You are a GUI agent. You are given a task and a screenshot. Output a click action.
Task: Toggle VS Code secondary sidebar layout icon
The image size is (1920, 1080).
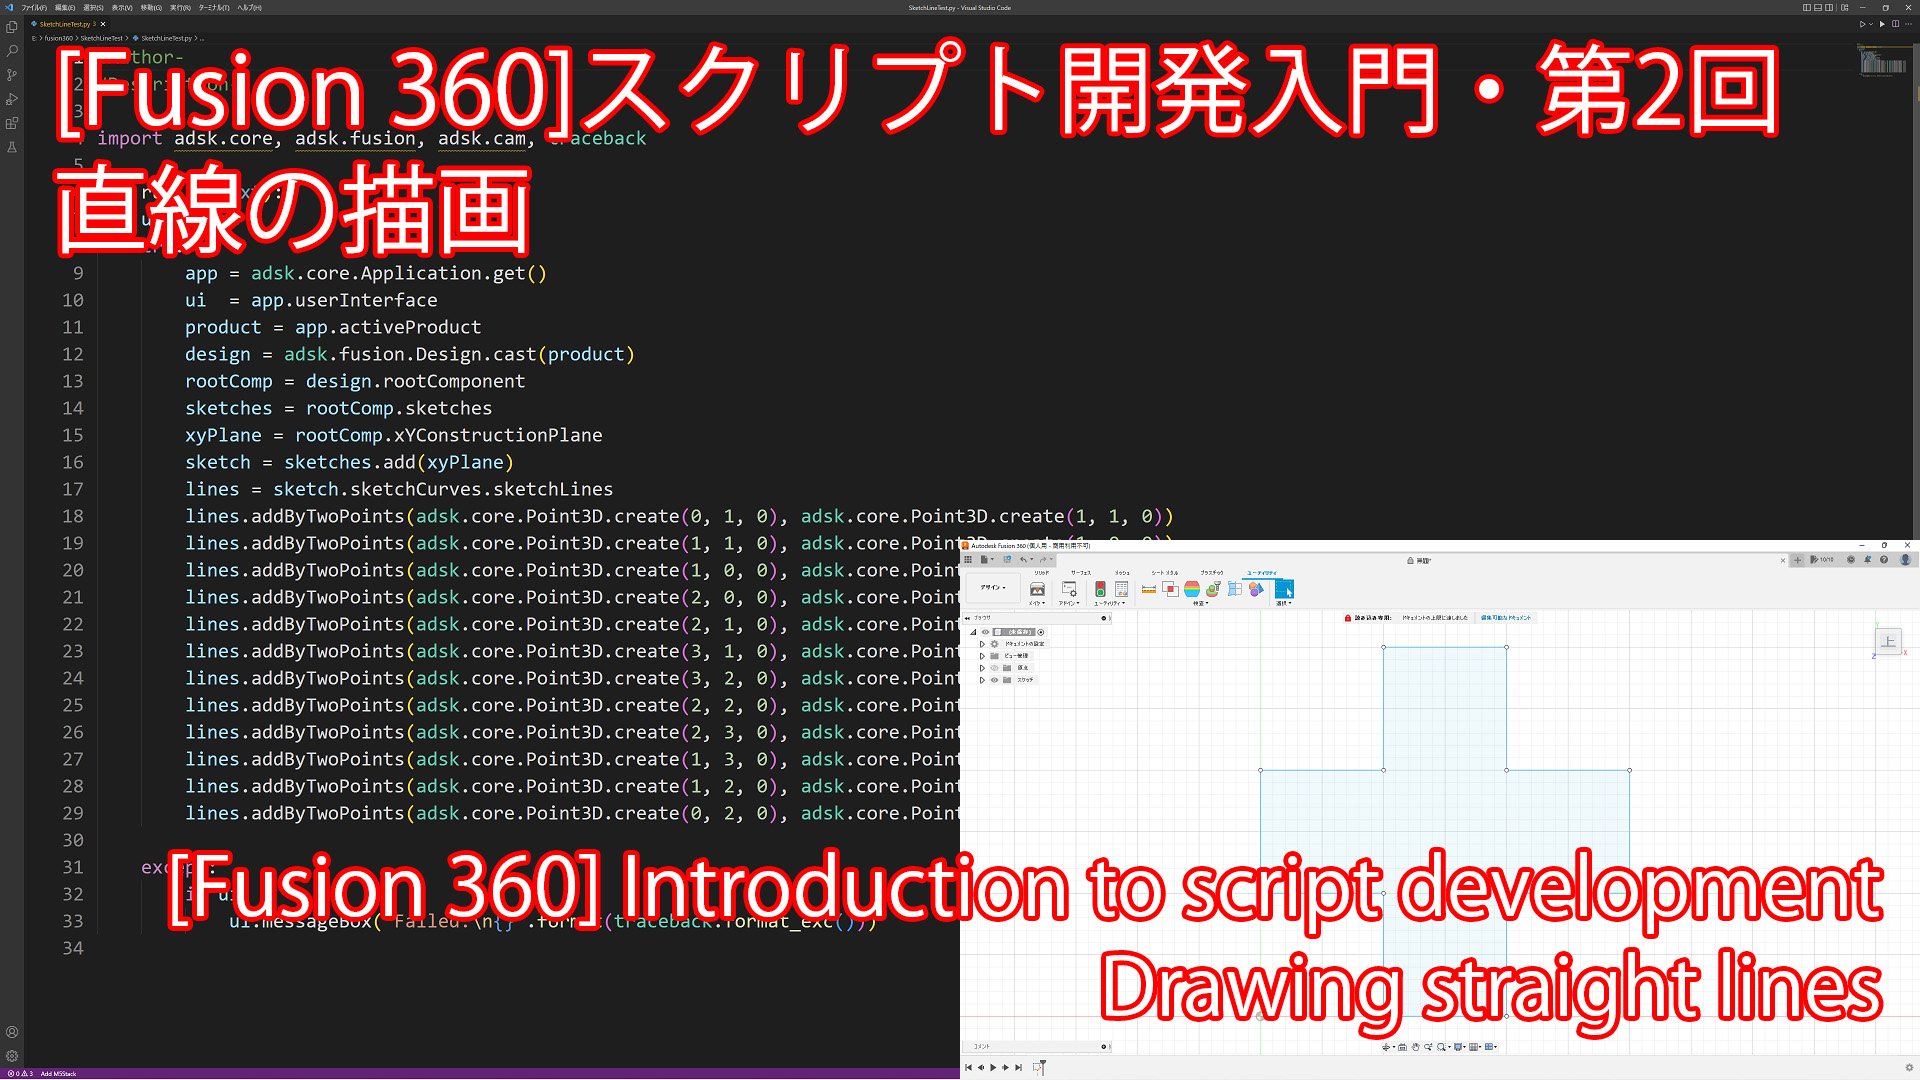(x=1829, y=8)
